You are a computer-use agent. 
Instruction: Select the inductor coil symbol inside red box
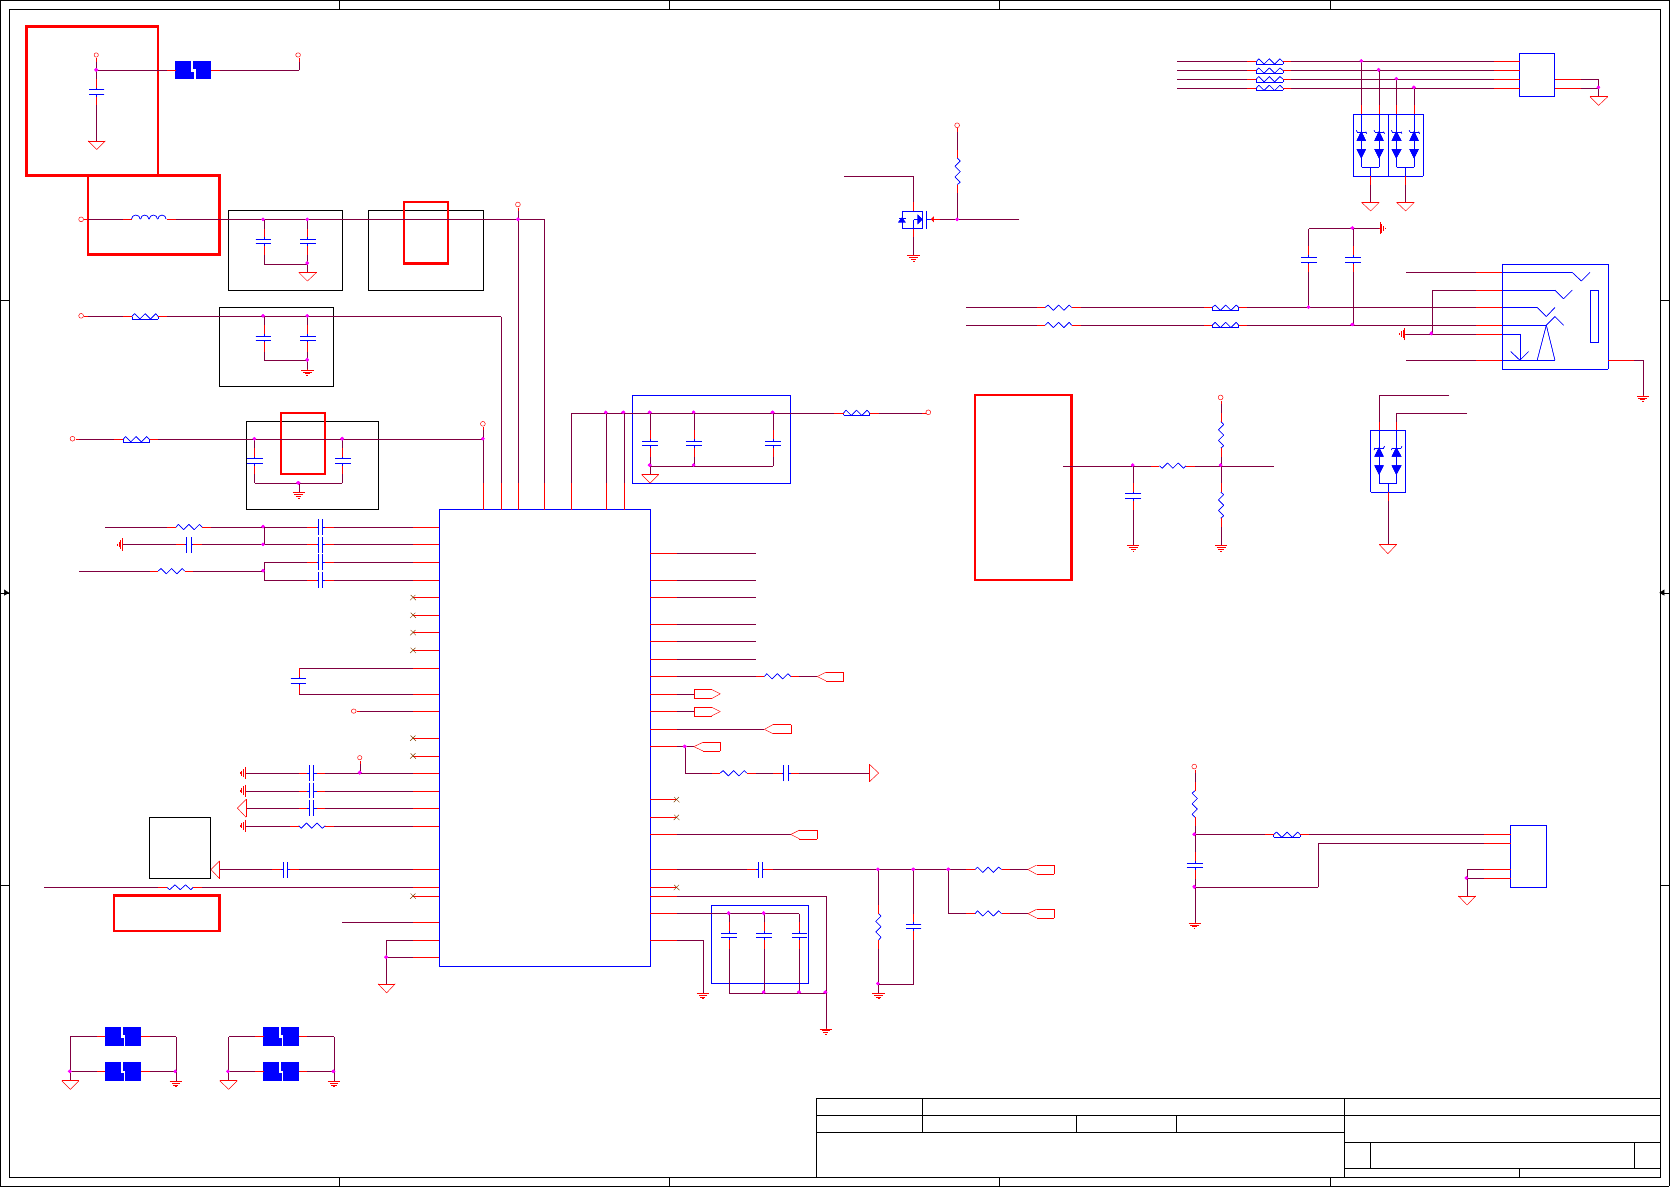149,217
